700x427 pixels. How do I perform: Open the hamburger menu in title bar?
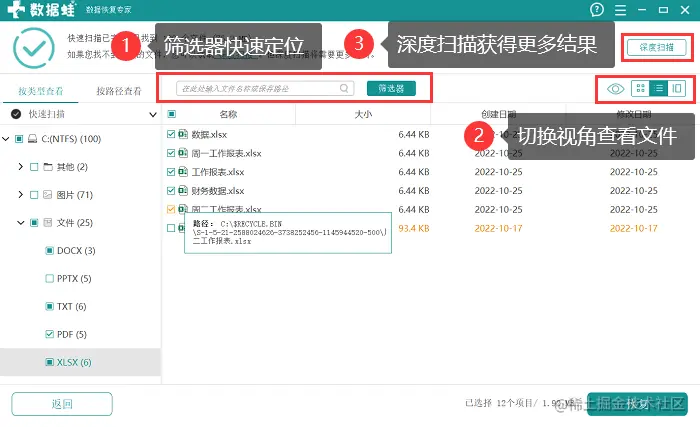click(x=620, y=10)
